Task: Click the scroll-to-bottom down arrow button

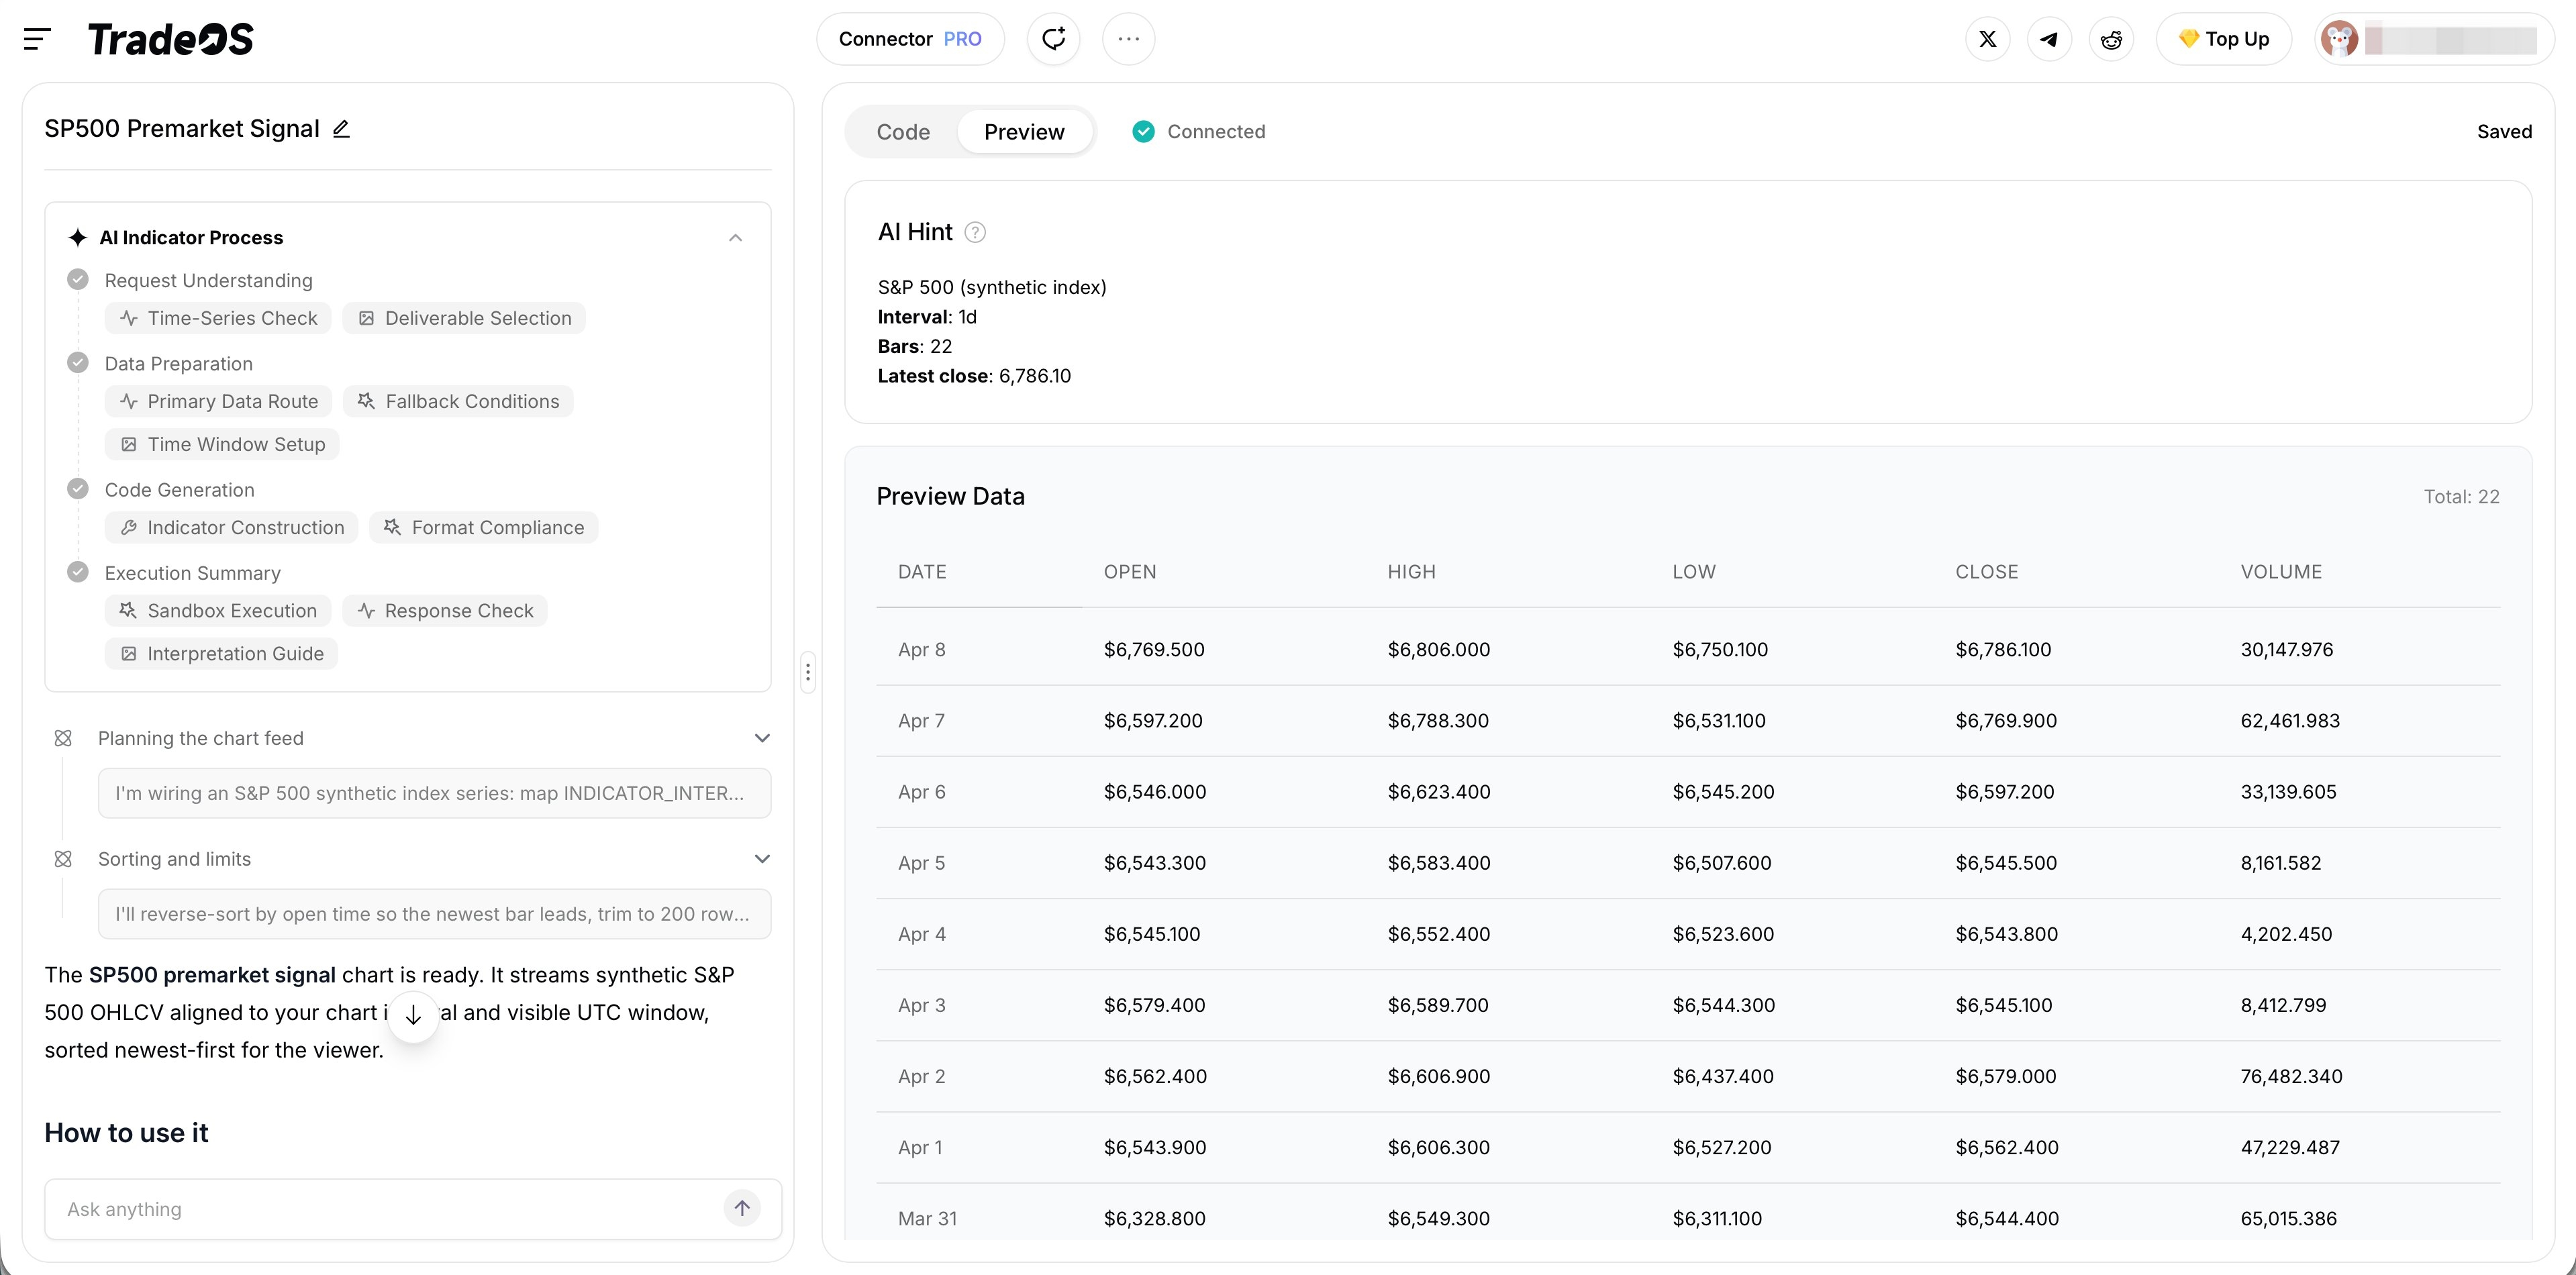Action: (x=413, y=1016)
